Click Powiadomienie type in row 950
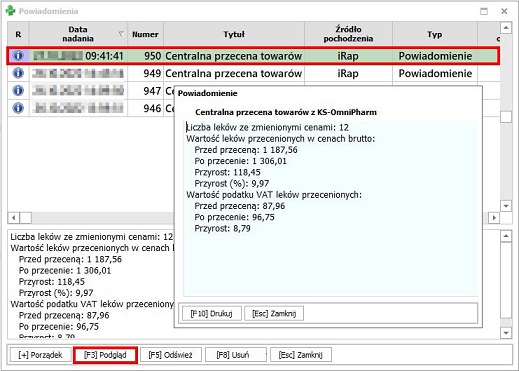Viewport: 519px width, 371px height. coord(435,56)
